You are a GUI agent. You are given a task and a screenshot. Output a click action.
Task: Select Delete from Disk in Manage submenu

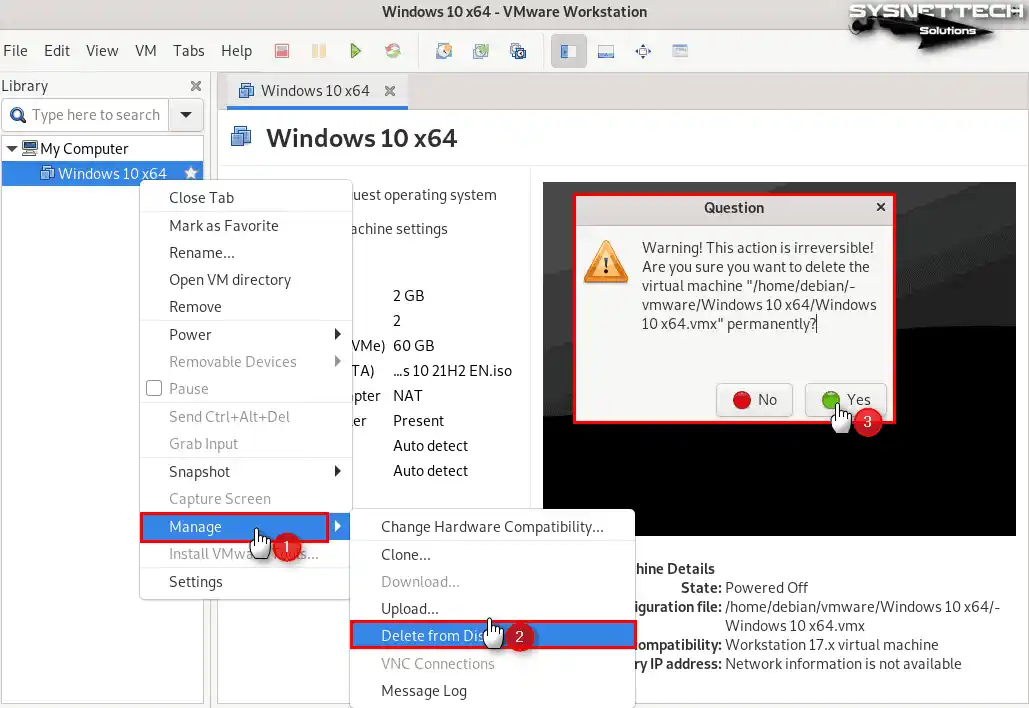point(434,635)
